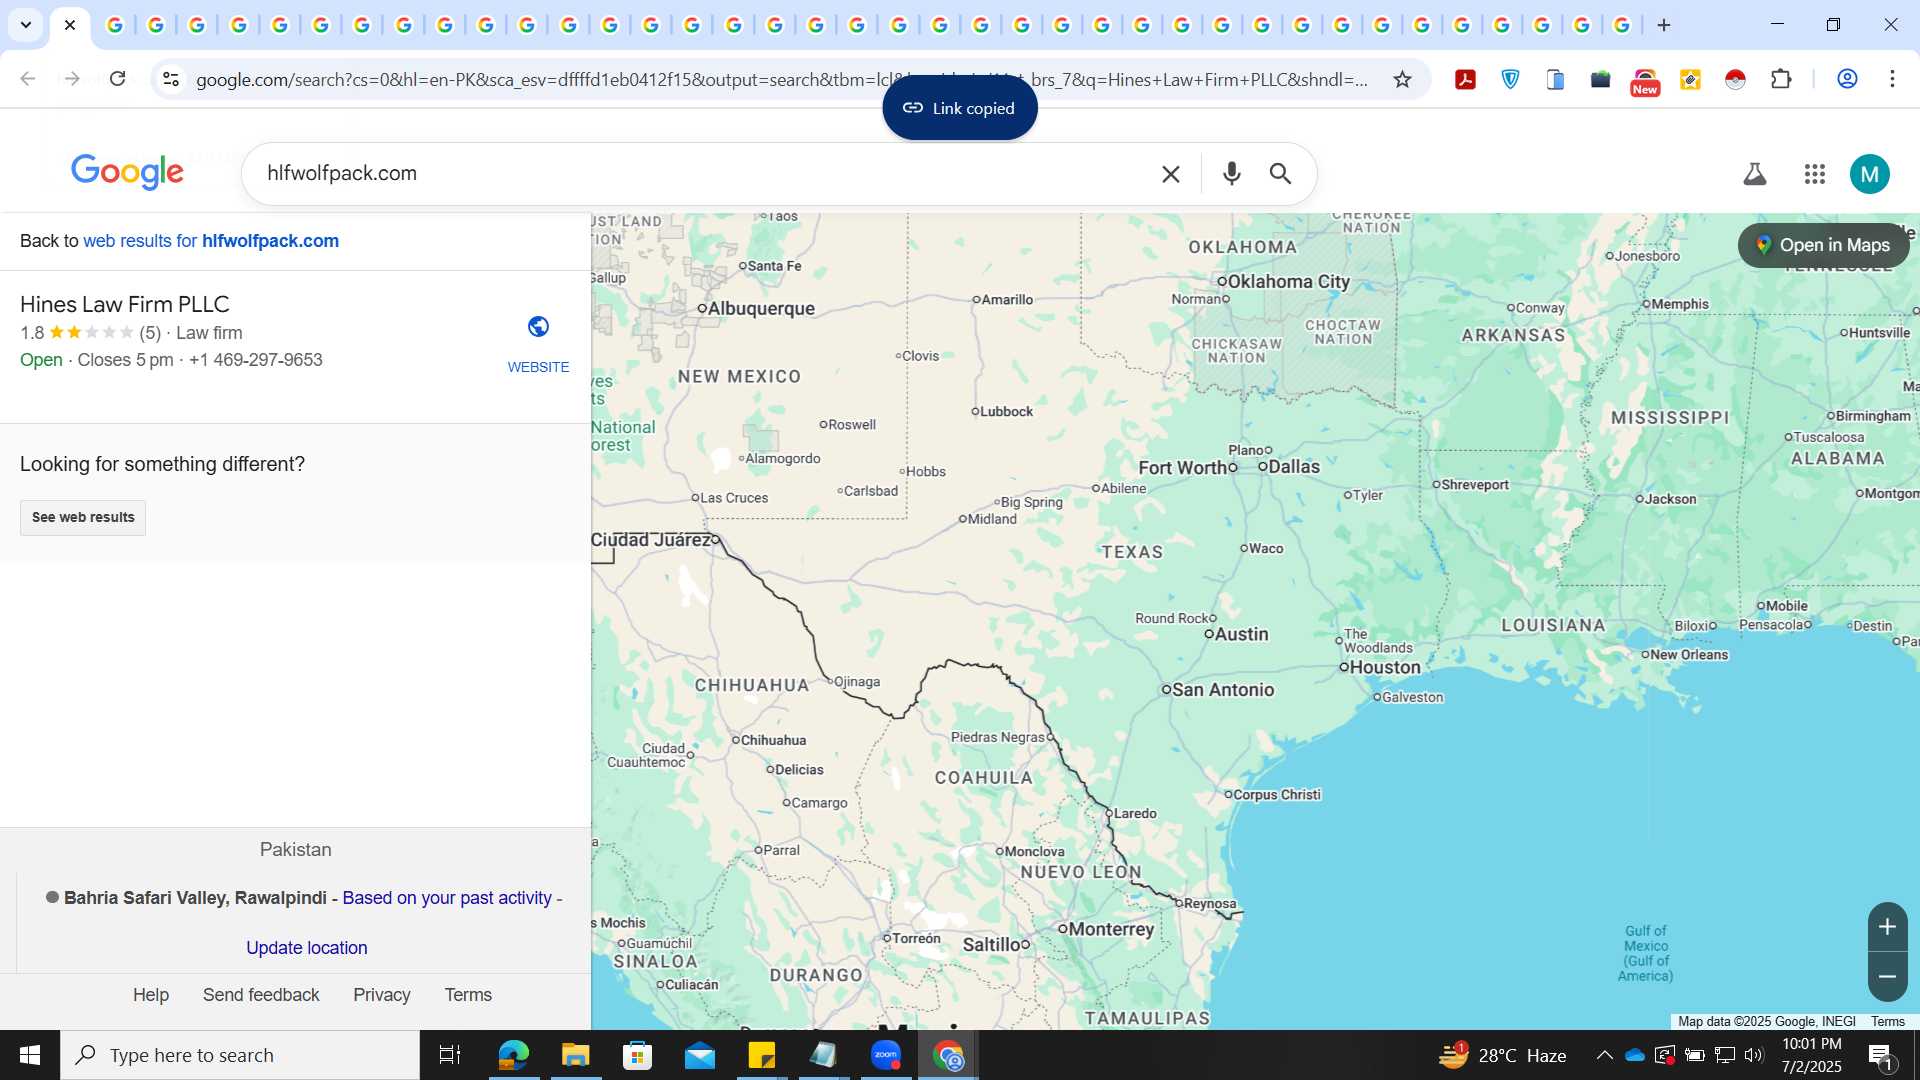Open Based on your past activity link
Image resolution: width=1920 pixels, height=1080 pixels.
(447, 898)
